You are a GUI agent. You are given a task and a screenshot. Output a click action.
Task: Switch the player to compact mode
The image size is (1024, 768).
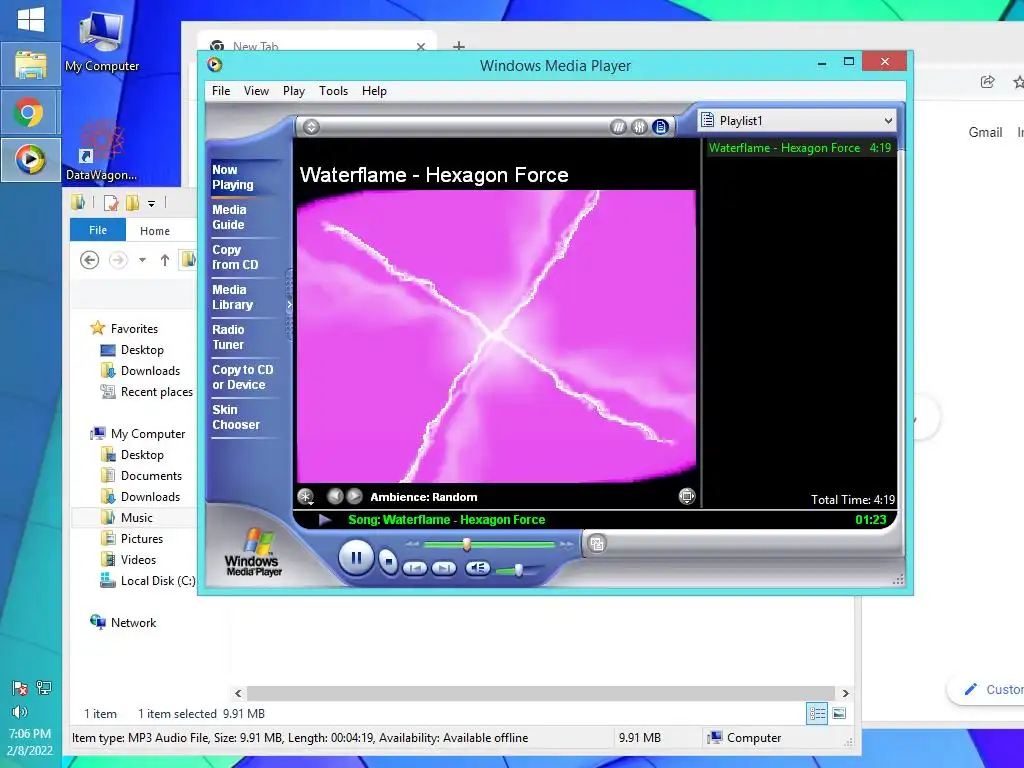pyautogui.click(x=597, y=543)
